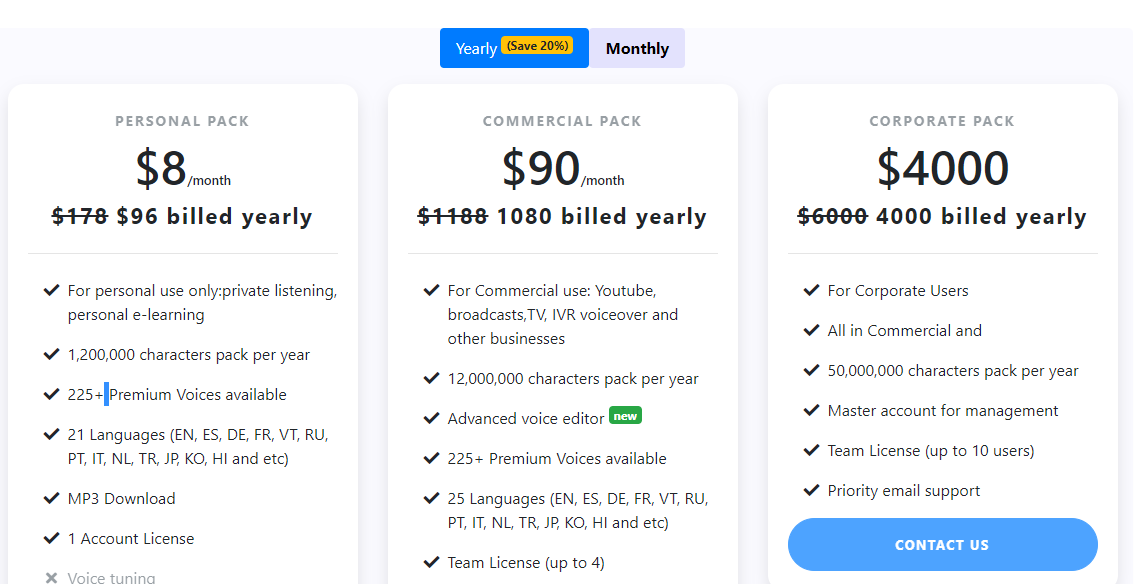Click checkmark beside Advanced voice editor
The image size is (1134, 584).
coord(432,418)
